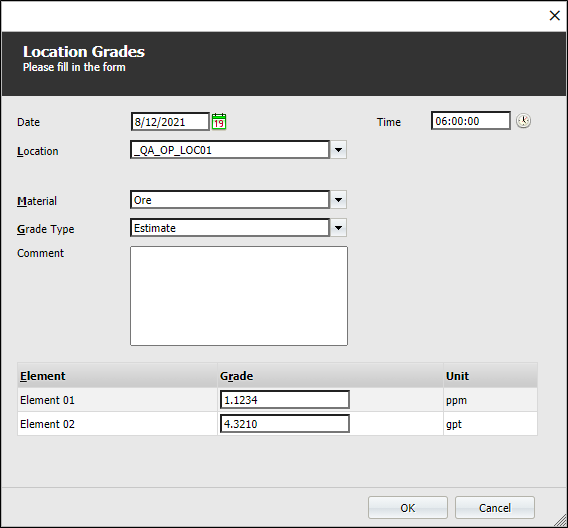Screen dimensions: 568x528
Task: Expand the Grade Type dropdown arrow
Action: click(338, 228)
